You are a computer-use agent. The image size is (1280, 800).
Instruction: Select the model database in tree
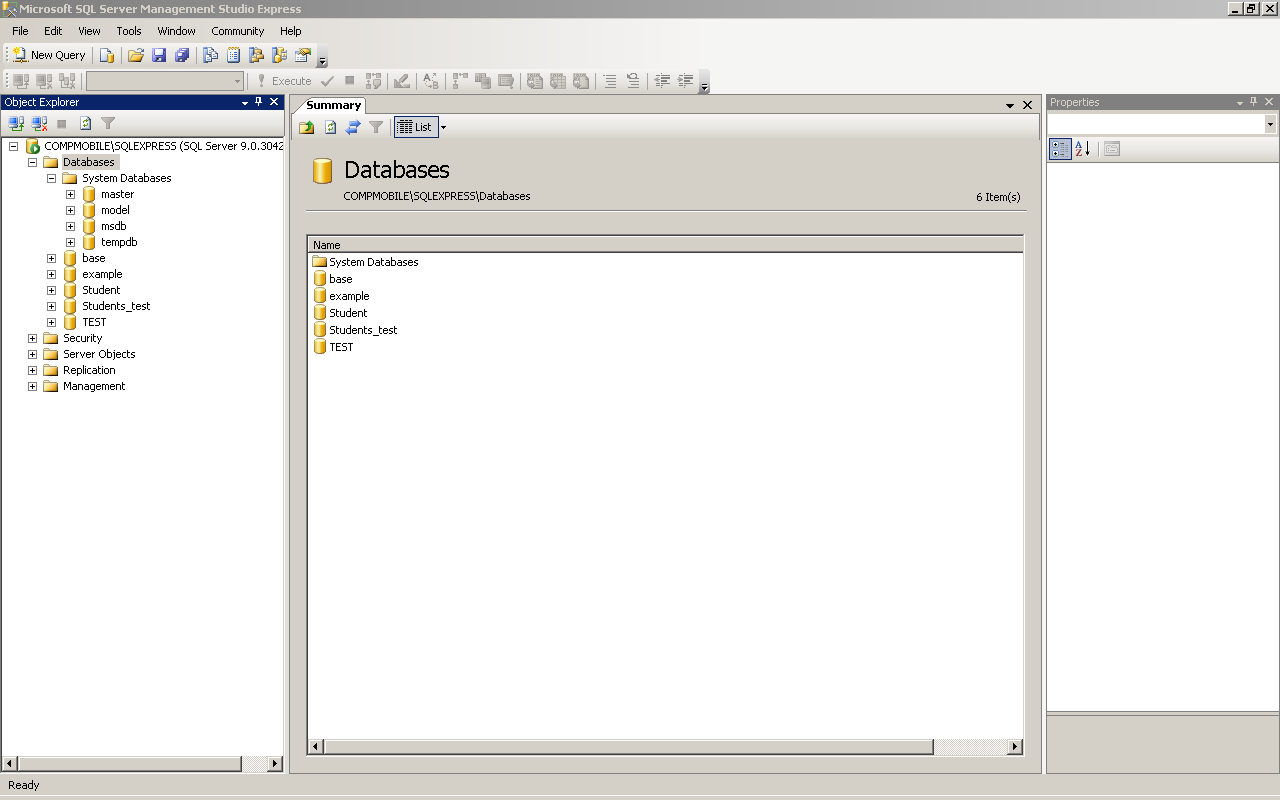coord(115,210)
